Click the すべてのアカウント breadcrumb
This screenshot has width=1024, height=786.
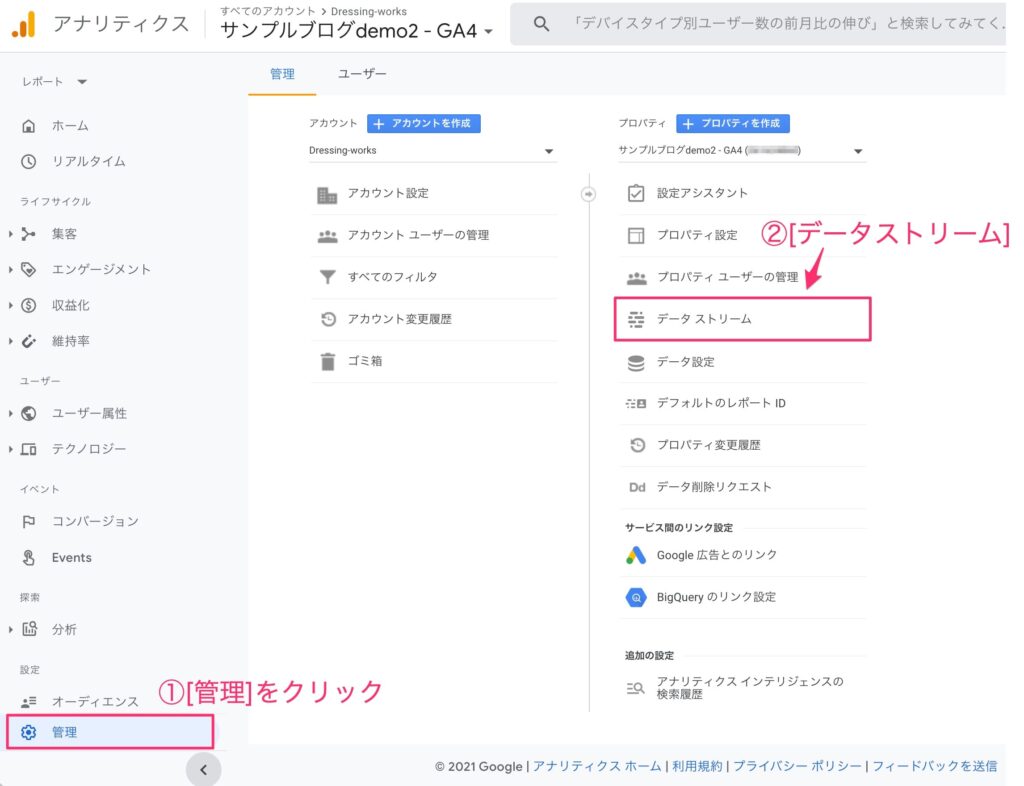tap(268, 11)
